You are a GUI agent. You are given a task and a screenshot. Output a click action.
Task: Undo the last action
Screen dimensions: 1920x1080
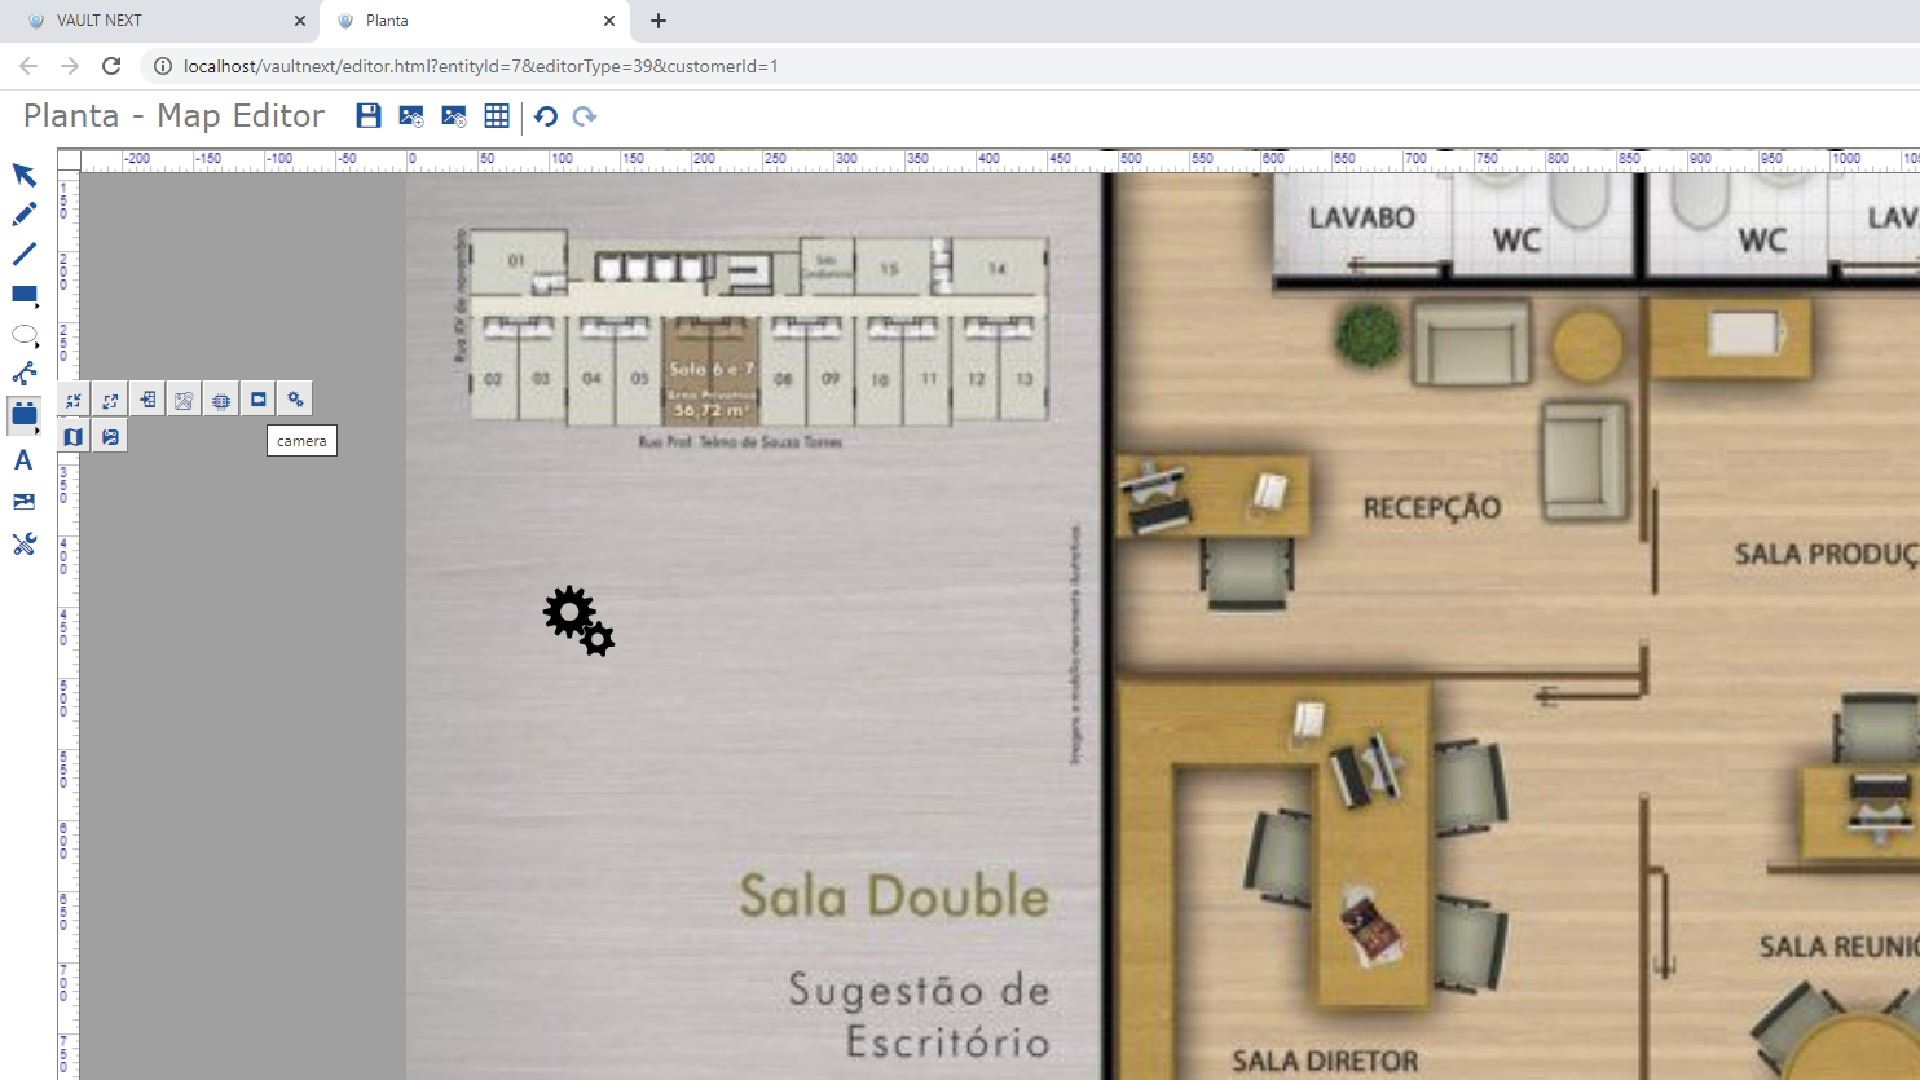point(546,116)
